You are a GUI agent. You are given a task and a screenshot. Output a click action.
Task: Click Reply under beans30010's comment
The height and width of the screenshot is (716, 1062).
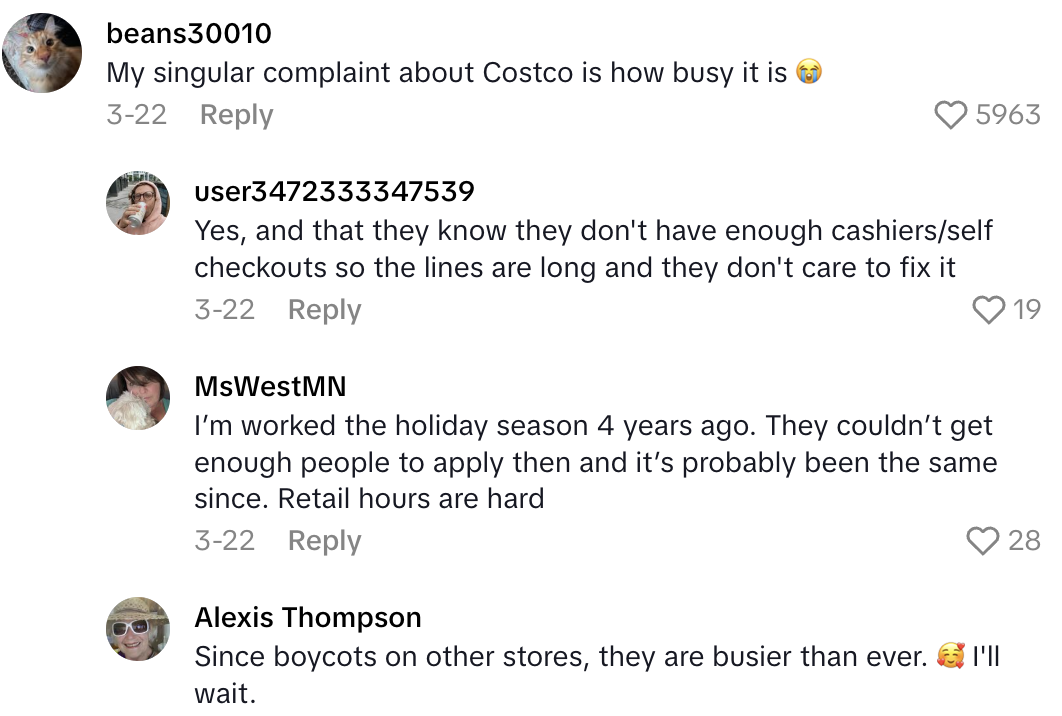click(236, 115)
